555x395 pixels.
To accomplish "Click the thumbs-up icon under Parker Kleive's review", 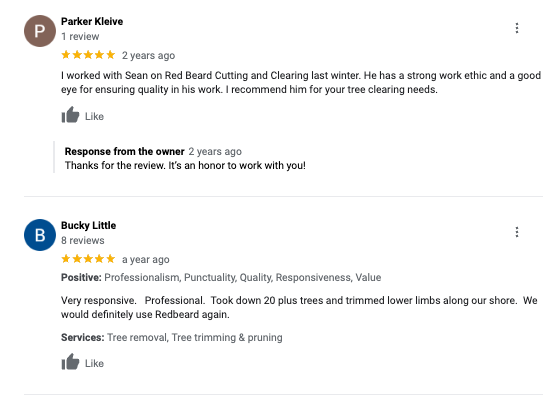I will 70,115.
